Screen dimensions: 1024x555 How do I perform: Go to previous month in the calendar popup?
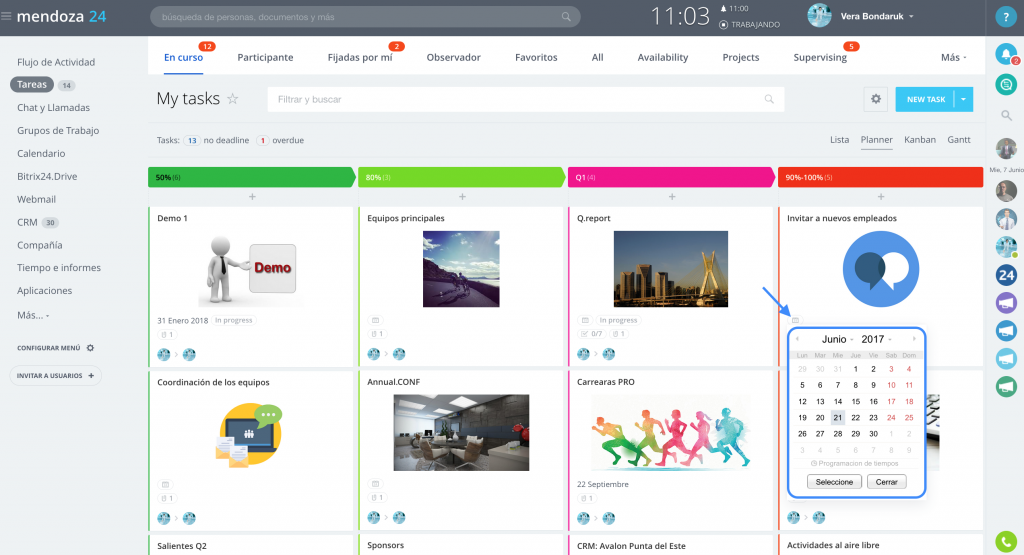click(797, 339)
